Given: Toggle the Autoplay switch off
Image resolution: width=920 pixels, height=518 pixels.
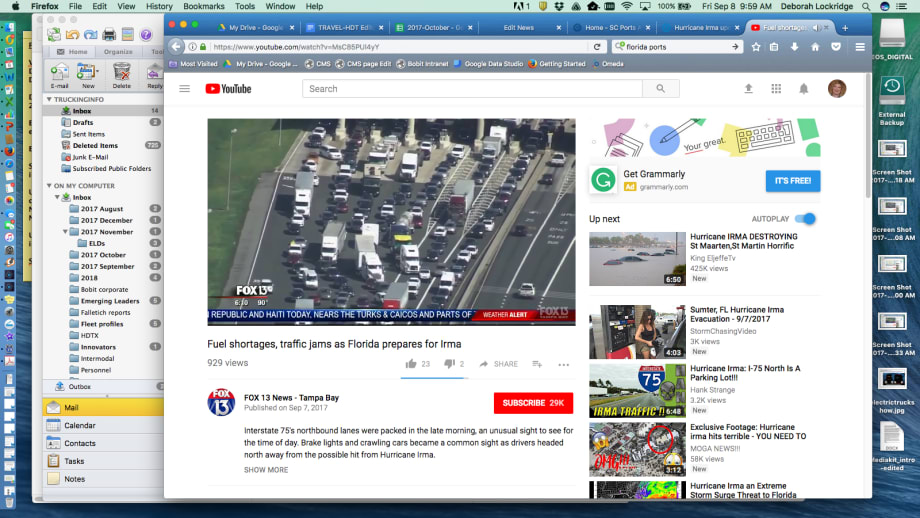Looking at the screenshot, I should [x=805, y=218].
